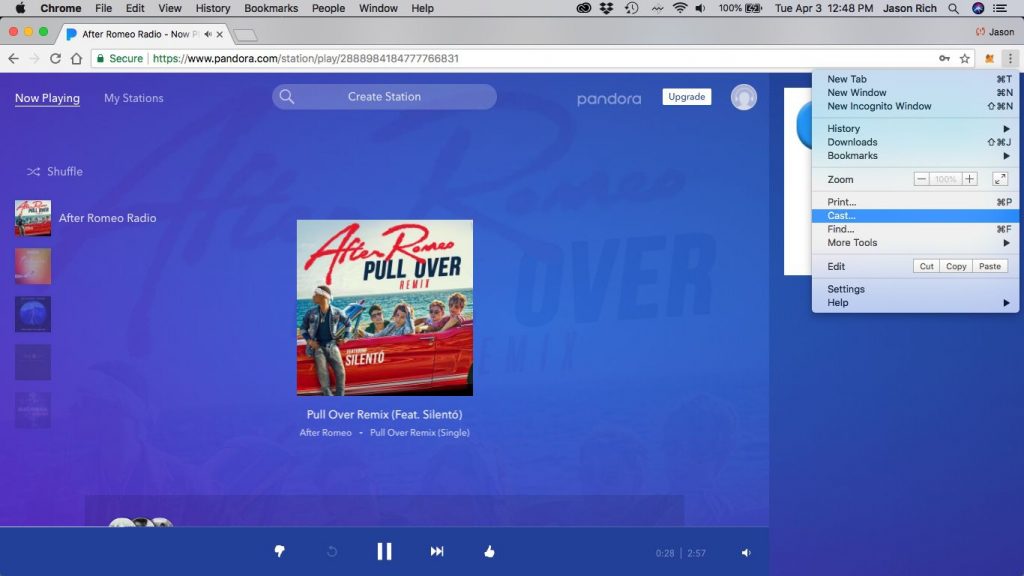Click the Cut button in Edit row

pyautogui.click(x=927, y=266)
